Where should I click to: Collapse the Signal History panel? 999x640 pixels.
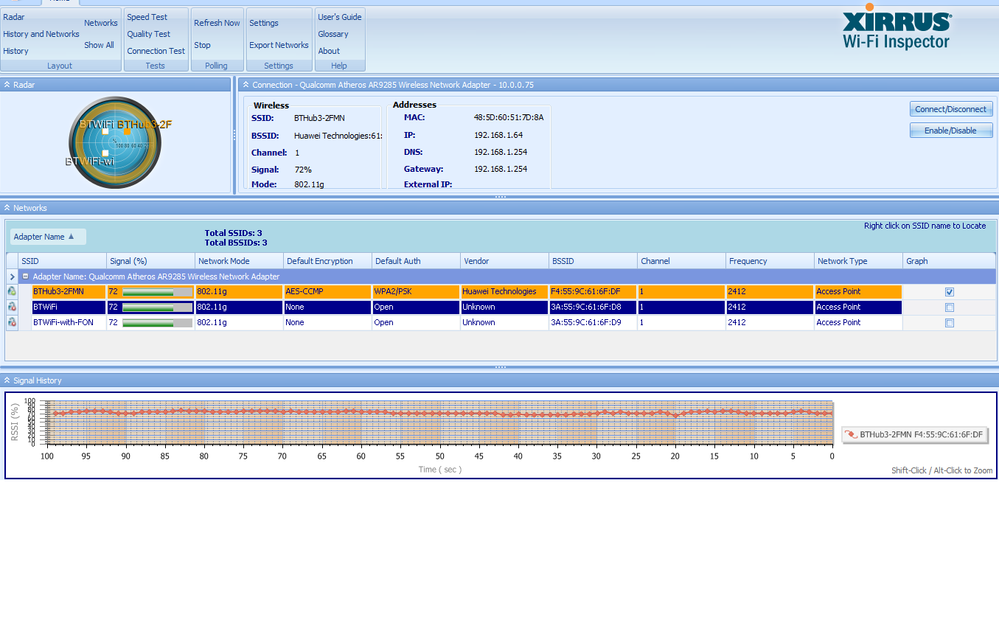pos(7,380)
